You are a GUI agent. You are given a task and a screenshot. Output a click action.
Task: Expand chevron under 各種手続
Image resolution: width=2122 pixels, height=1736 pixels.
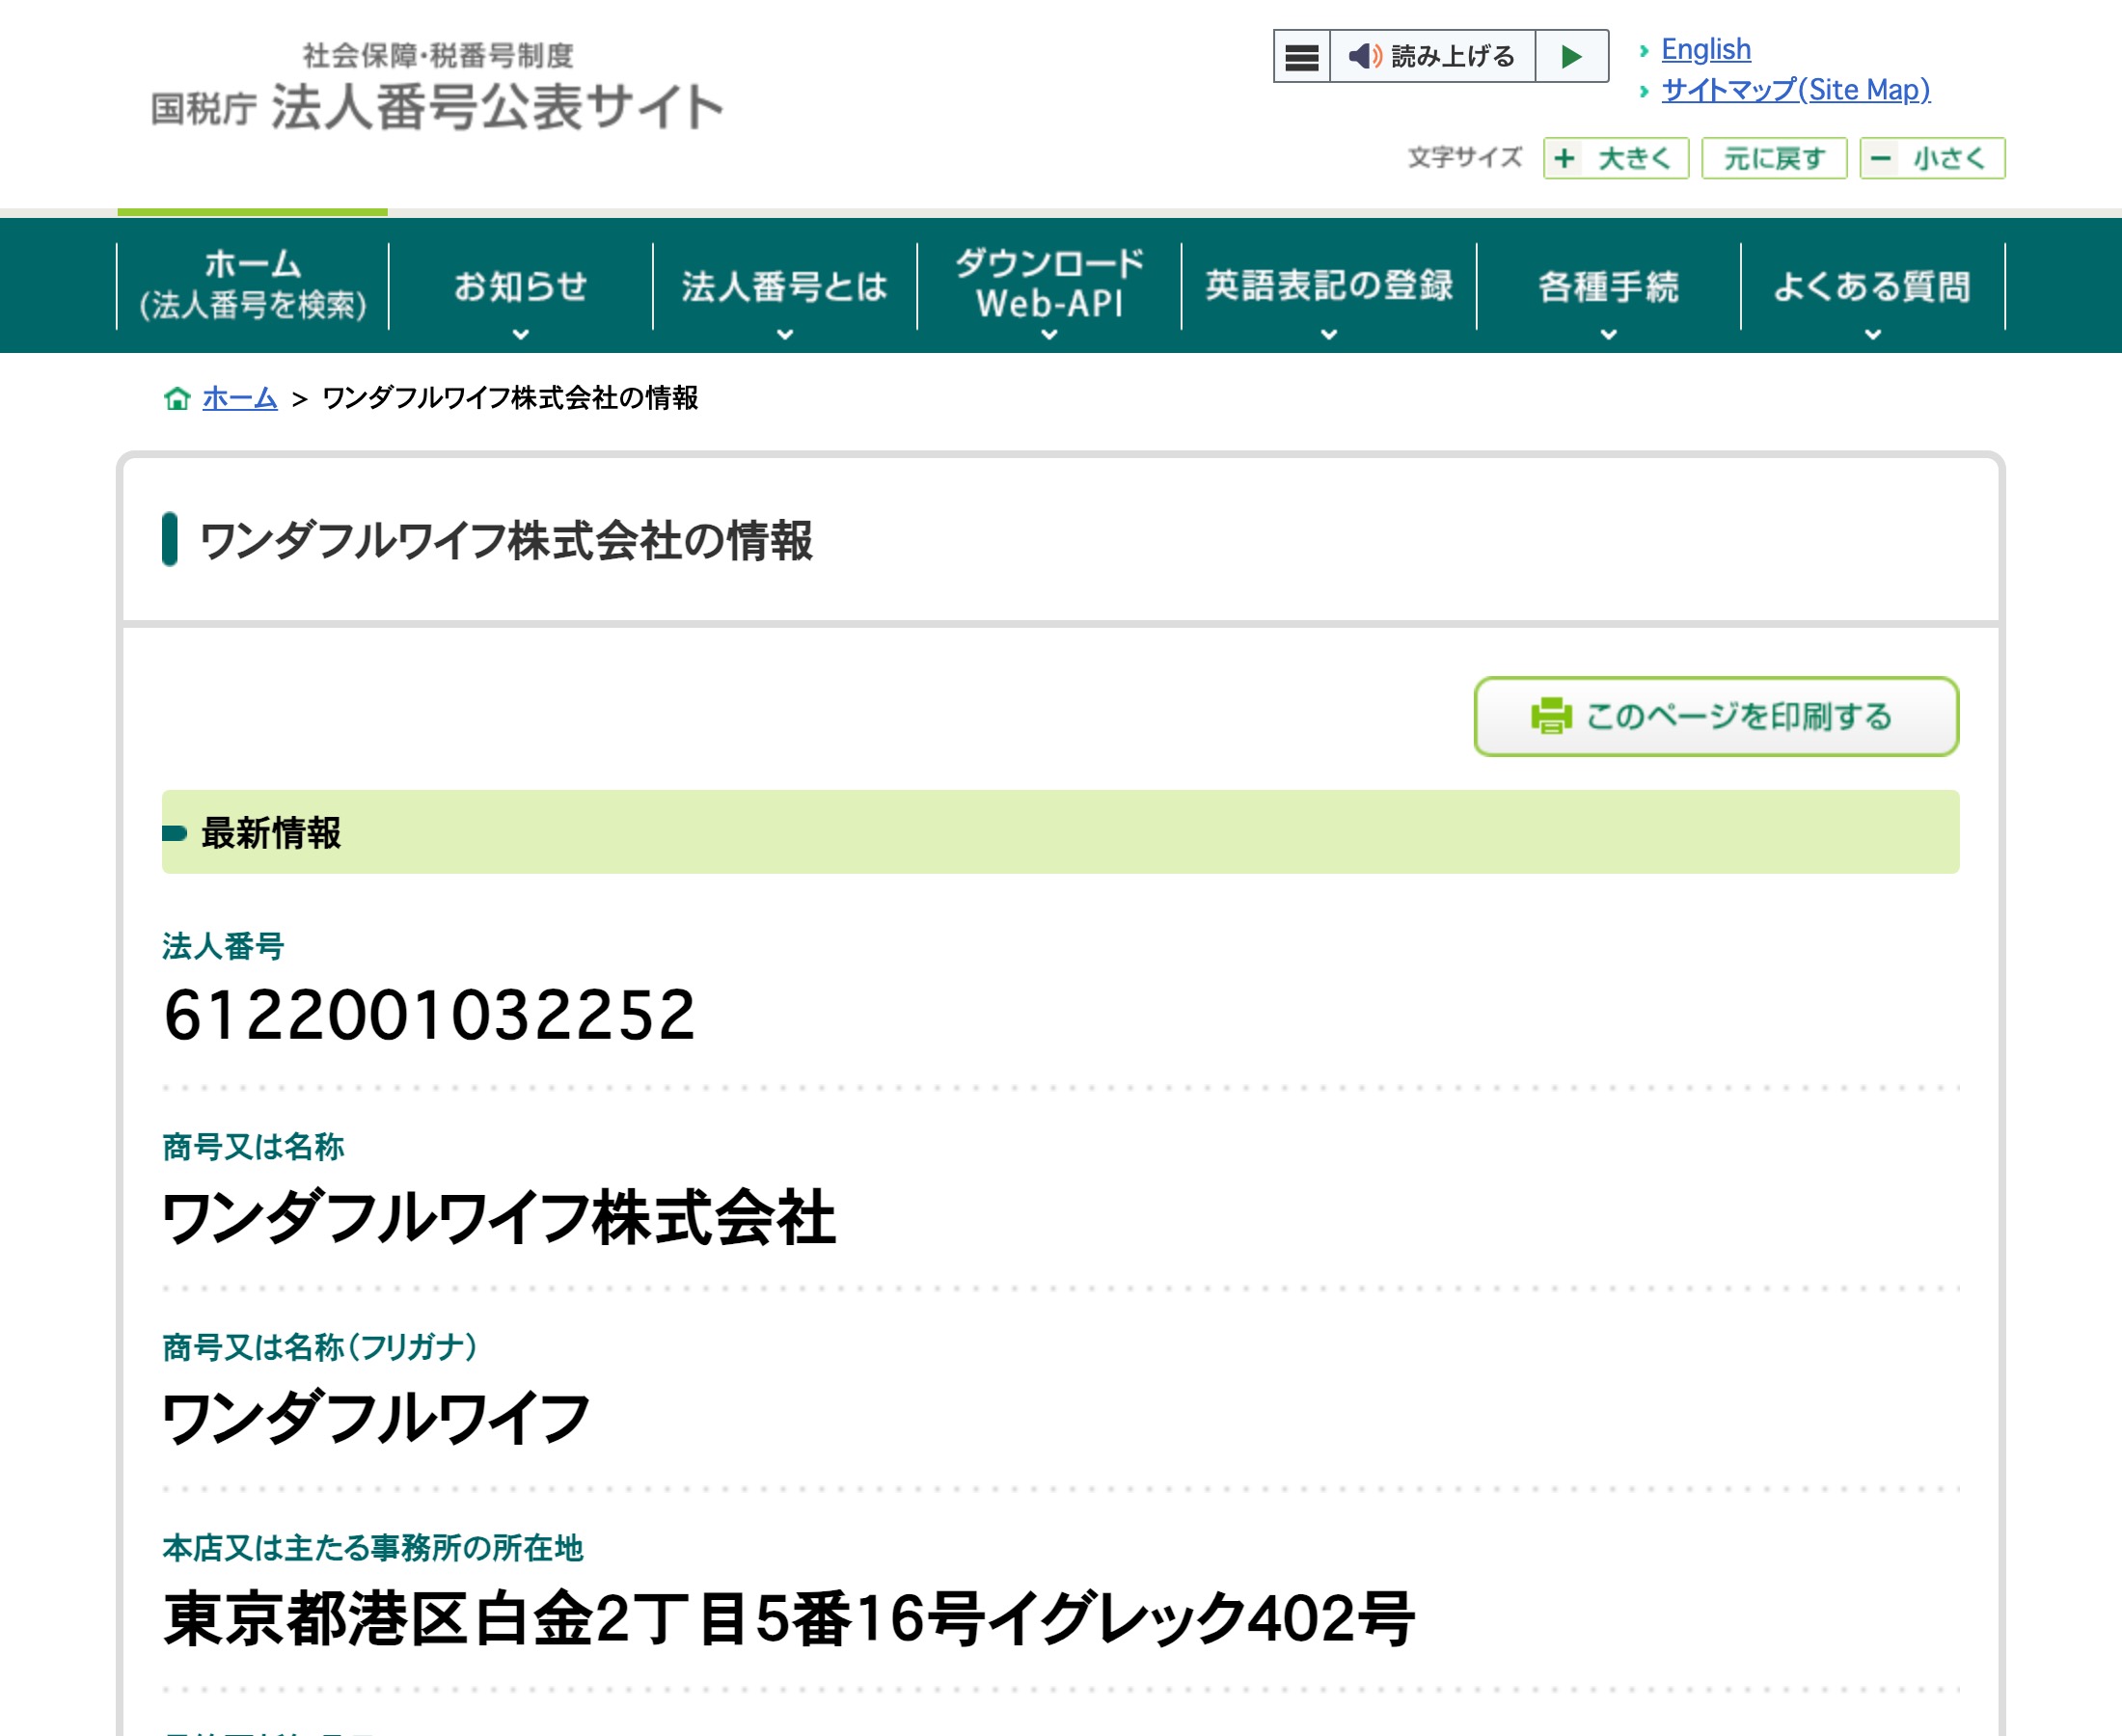[x=1608, y=335]
